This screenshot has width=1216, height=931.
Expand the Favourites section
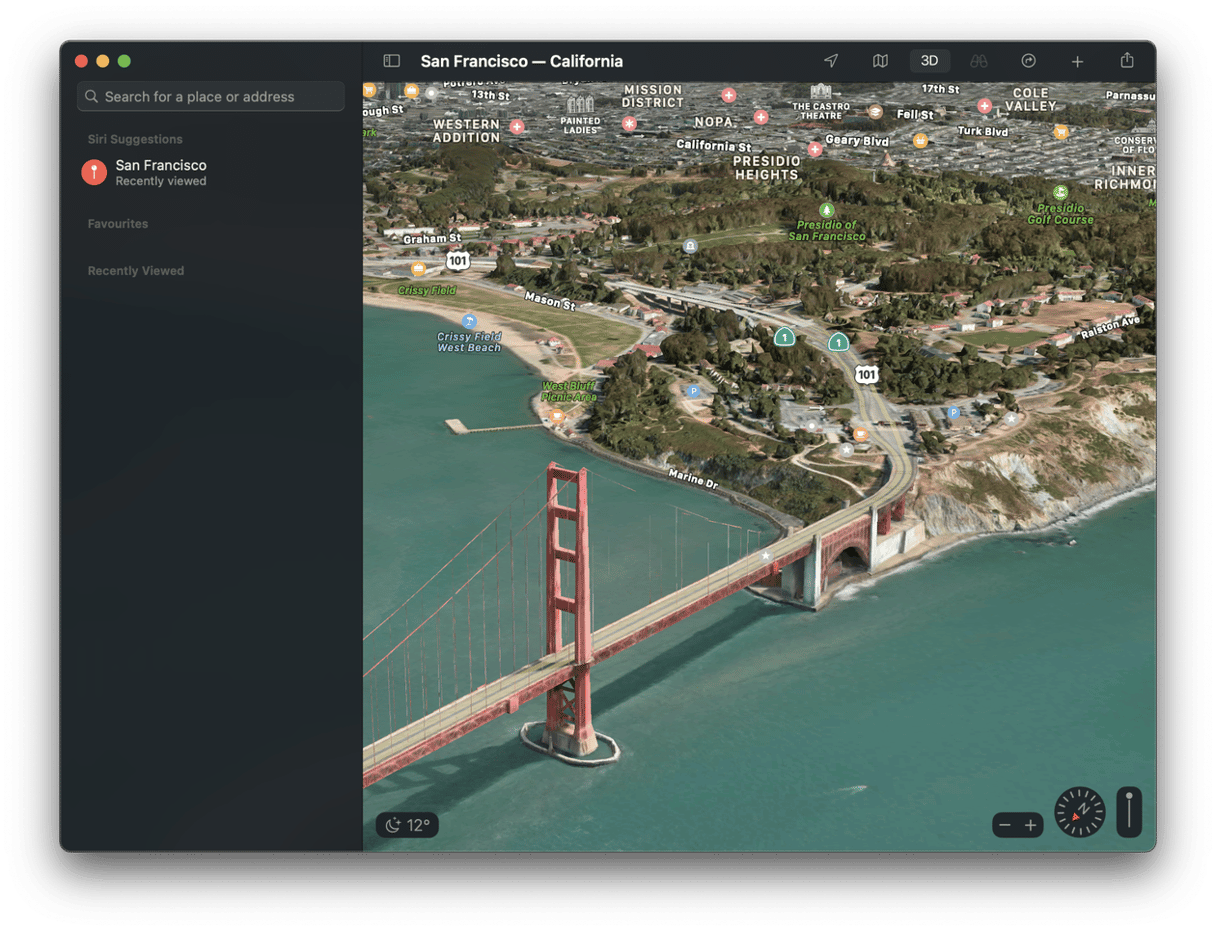pos(118,224)
